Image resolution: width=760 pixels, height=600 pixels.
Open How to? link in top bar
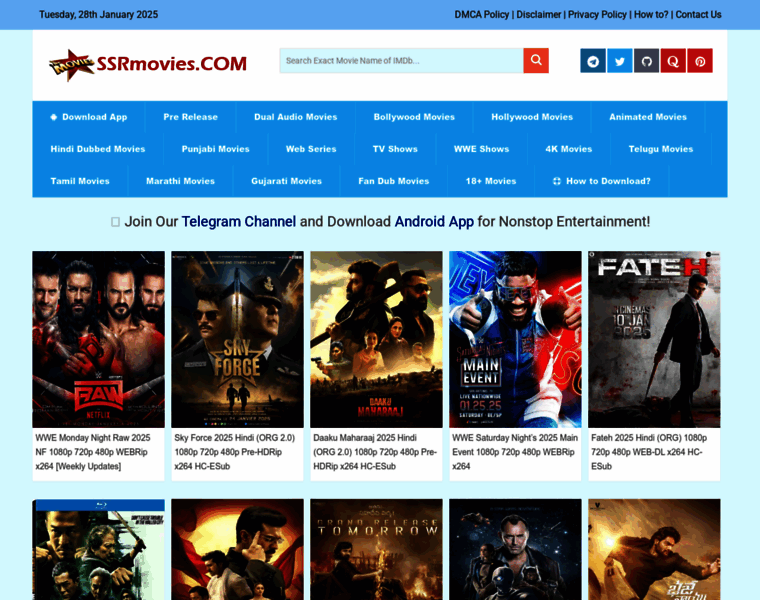(651, 15)
